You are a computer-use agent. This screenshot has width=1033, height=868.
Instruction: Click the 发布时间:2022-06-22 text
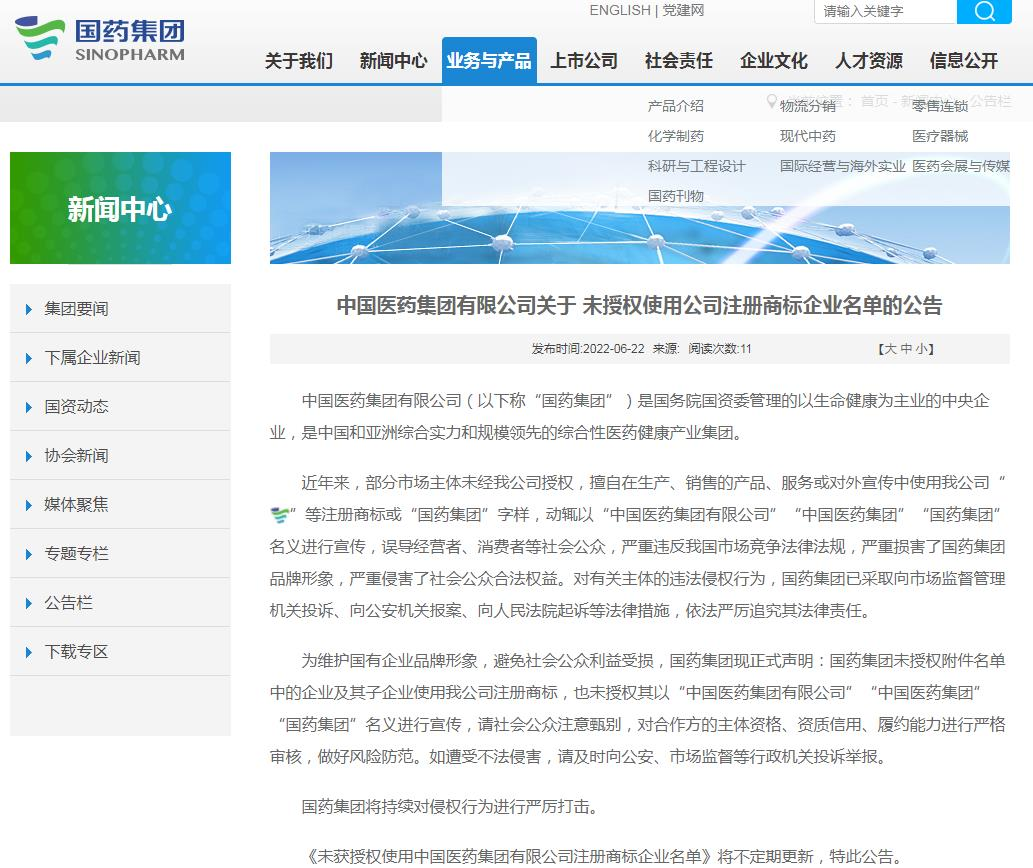(x=588, y=349)
